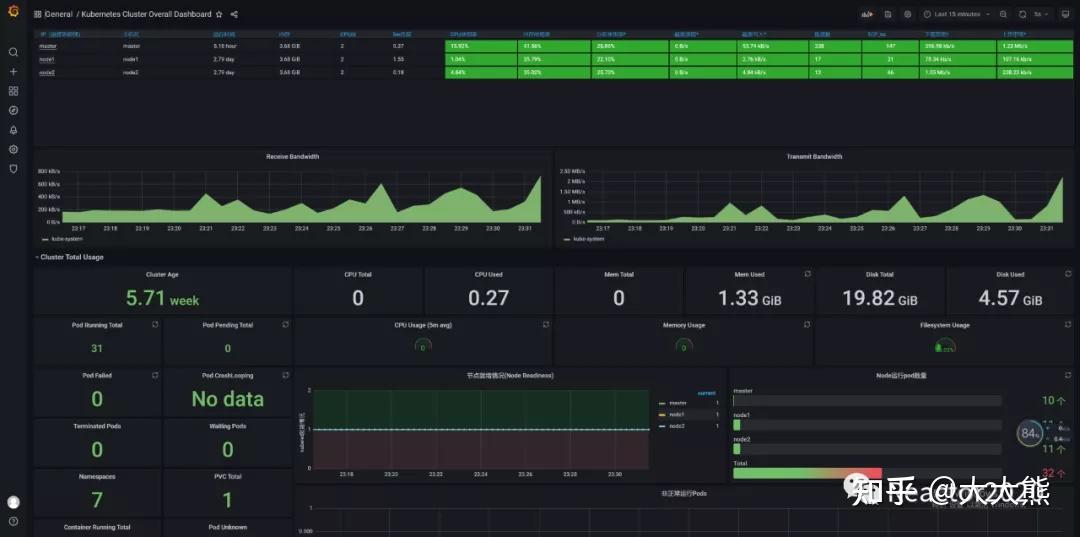Open the Alerting bell icon
1080x537 pixels.
point(13,130)
